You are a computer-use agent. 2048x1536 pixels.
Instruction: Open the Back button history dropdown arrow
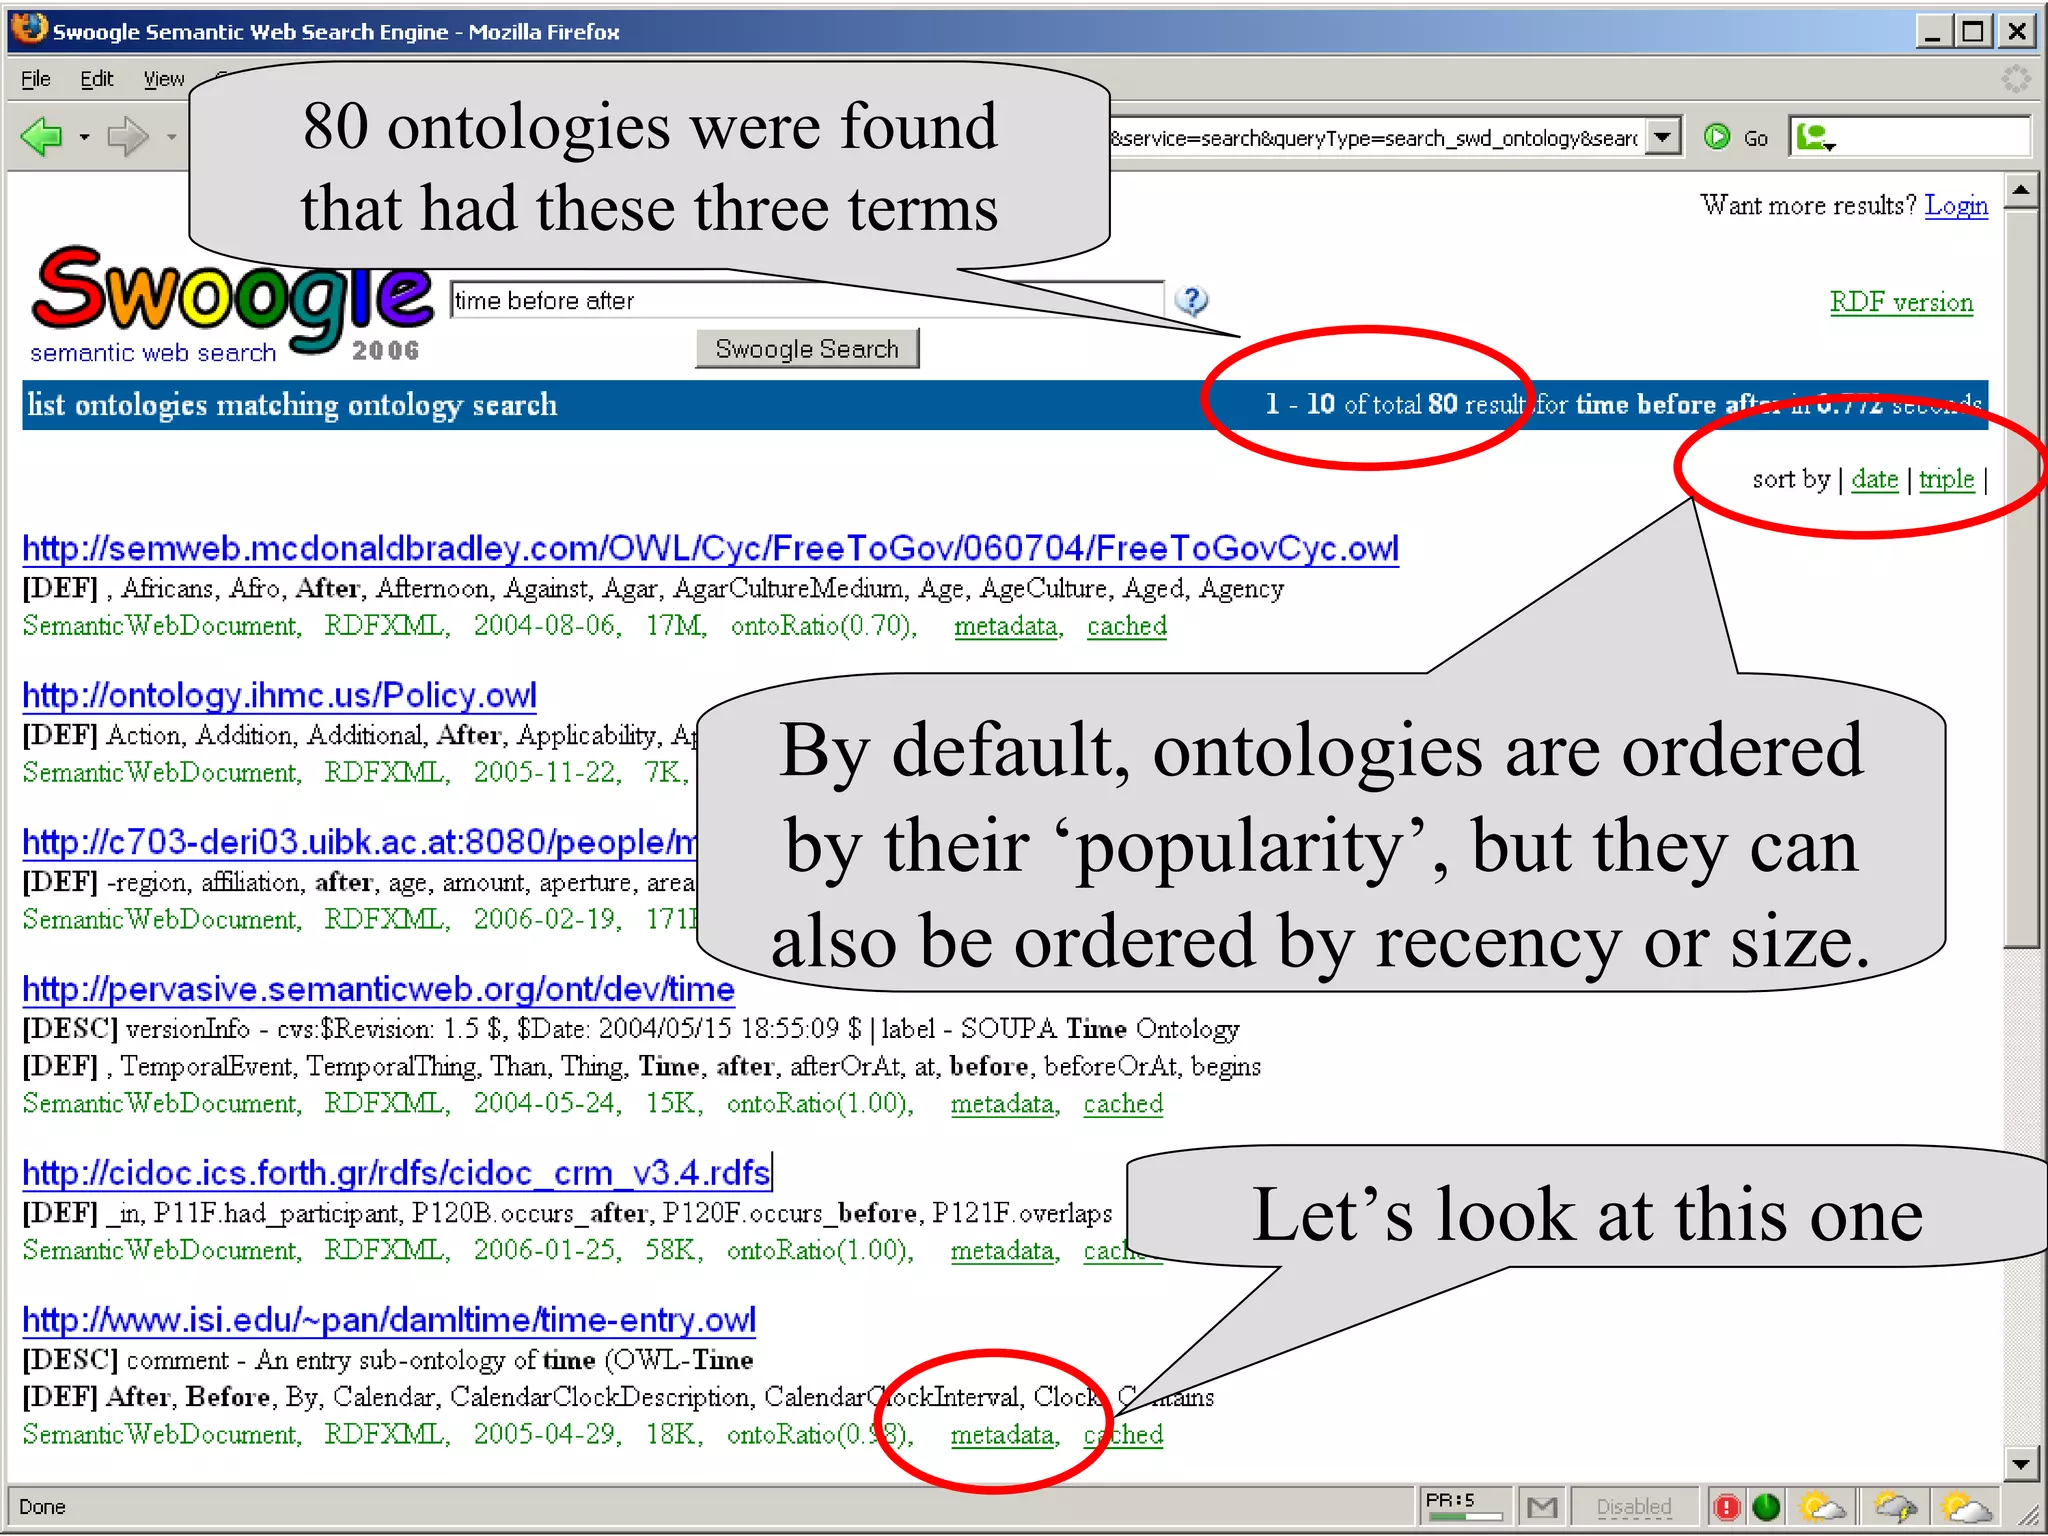click(84, 137)
